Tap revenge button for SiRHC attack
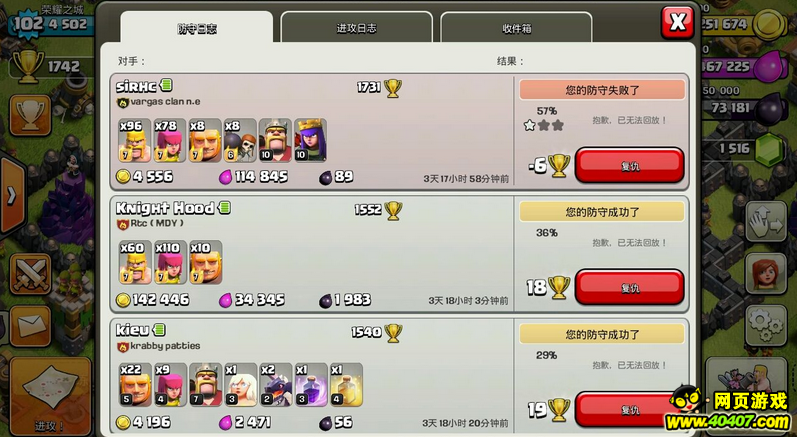797x437 pixels. tap(629, 165)
